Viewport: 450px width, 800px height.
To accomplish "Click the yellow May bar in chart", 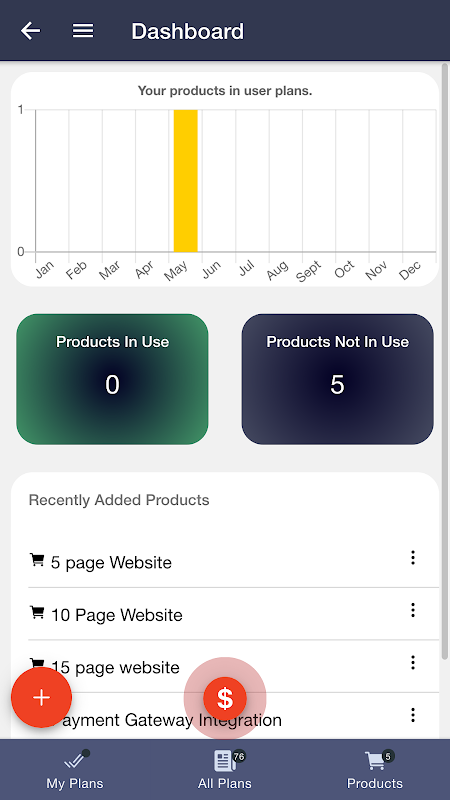I will pyautogui.click(x=186, y=181).
